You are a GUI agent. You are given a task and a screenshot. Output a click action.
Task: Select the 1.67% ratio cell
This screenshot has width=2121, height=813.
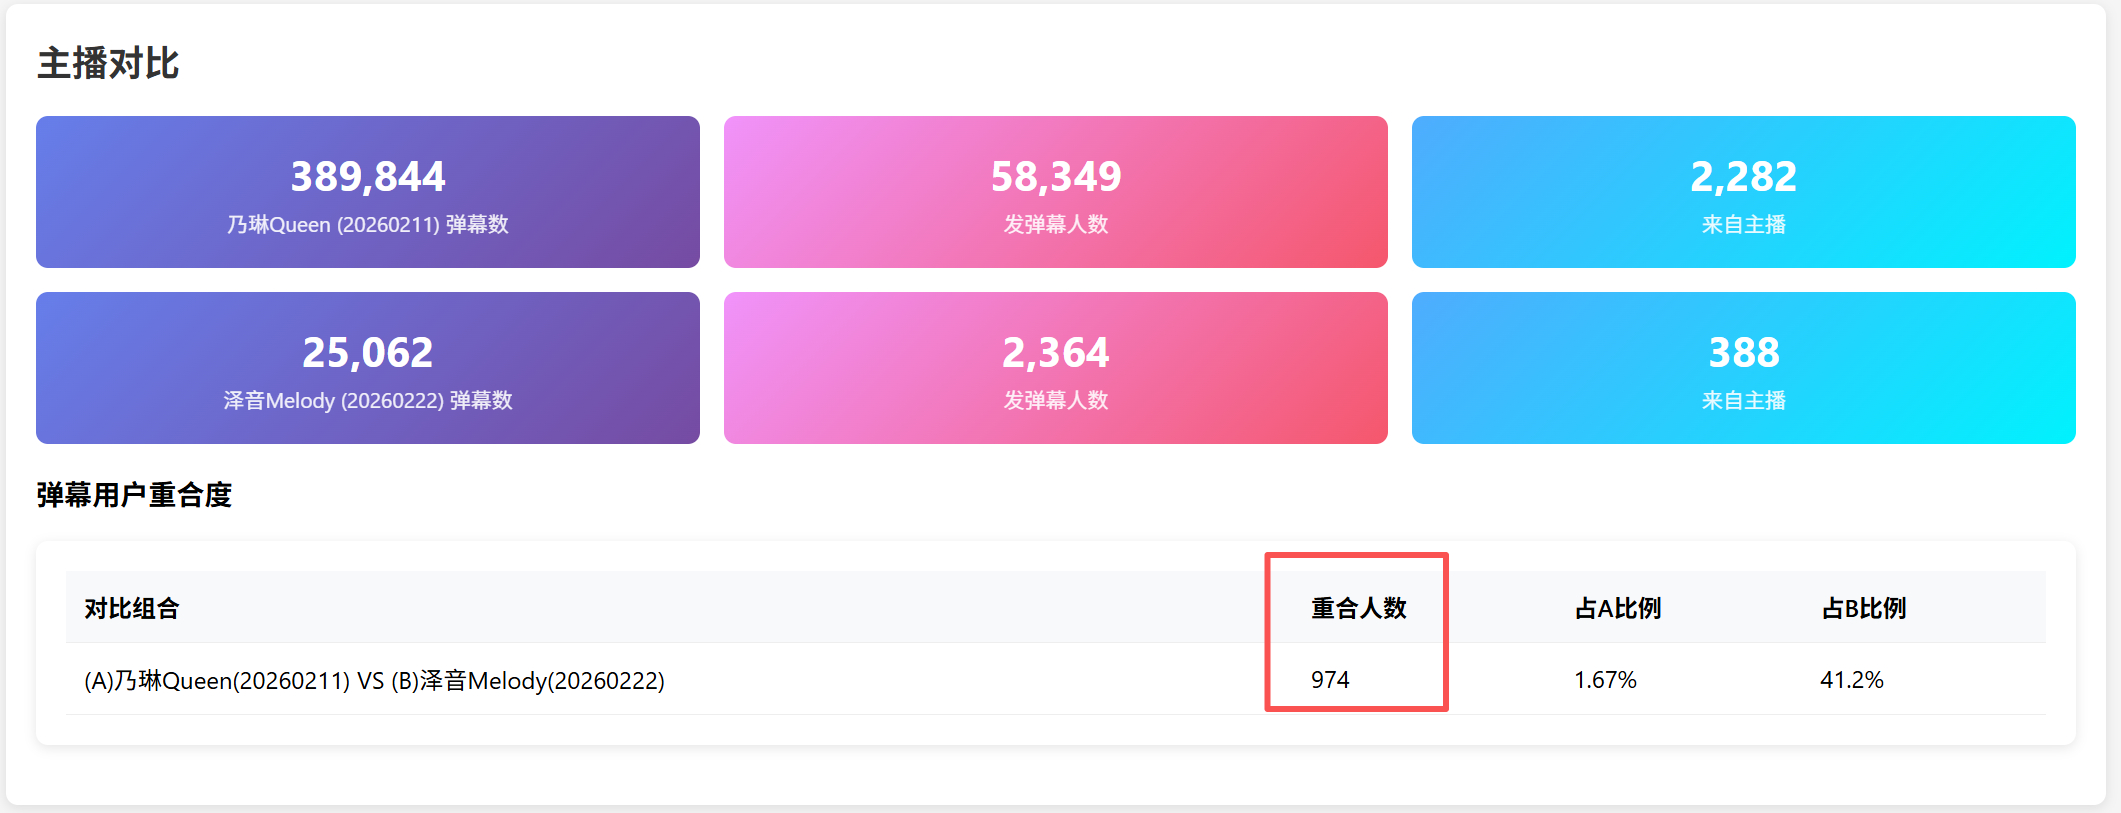coord(1605,680)
